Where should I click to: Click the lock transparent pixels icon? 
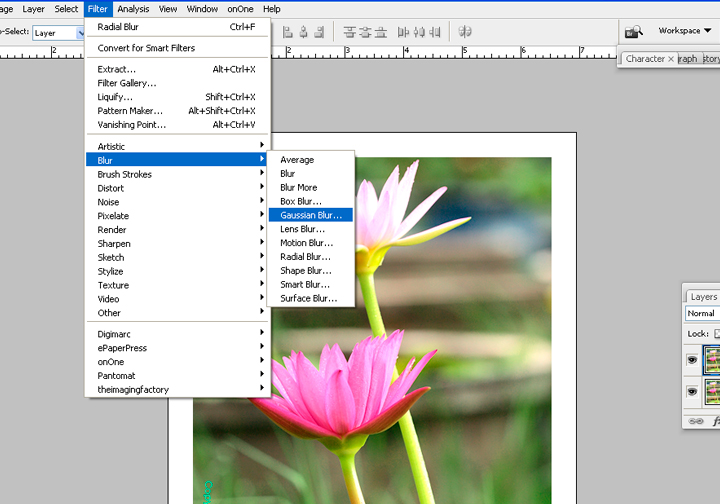pyautogui.click(x=716, y=333)
